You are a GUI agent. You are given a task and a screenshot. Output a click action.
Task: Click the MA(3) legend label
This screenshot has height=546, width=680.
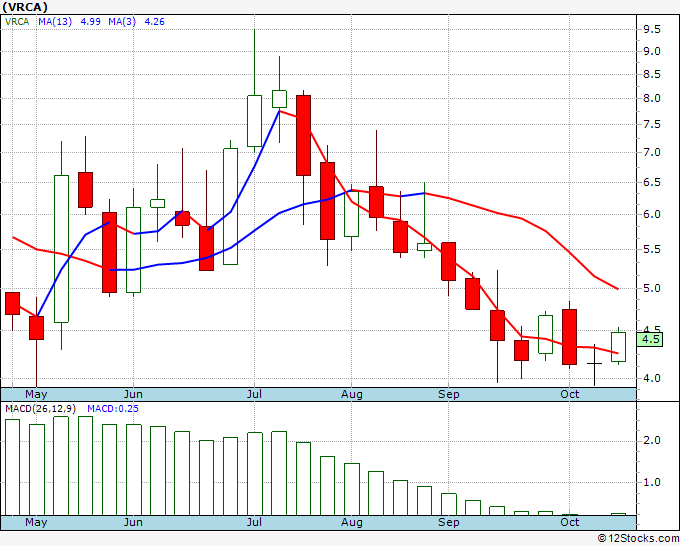(x=122, y=22)
